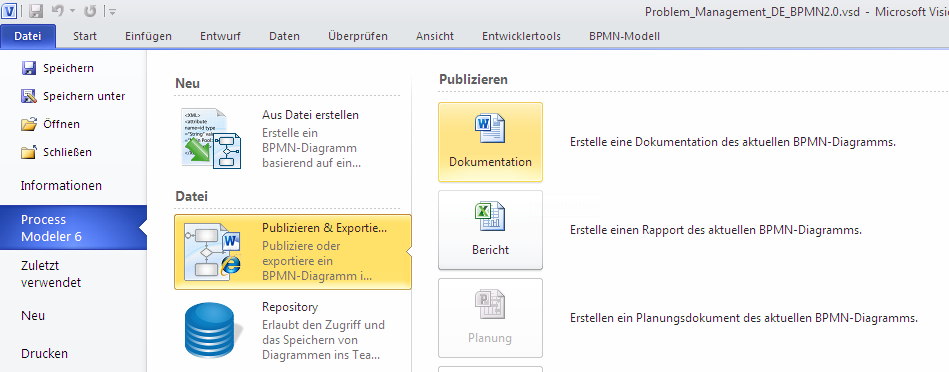Open the Customize Quick Access Toolbar dropdown
Image resolution: width=949 pixels, height=372 pixels.
(x=113, y=11)
